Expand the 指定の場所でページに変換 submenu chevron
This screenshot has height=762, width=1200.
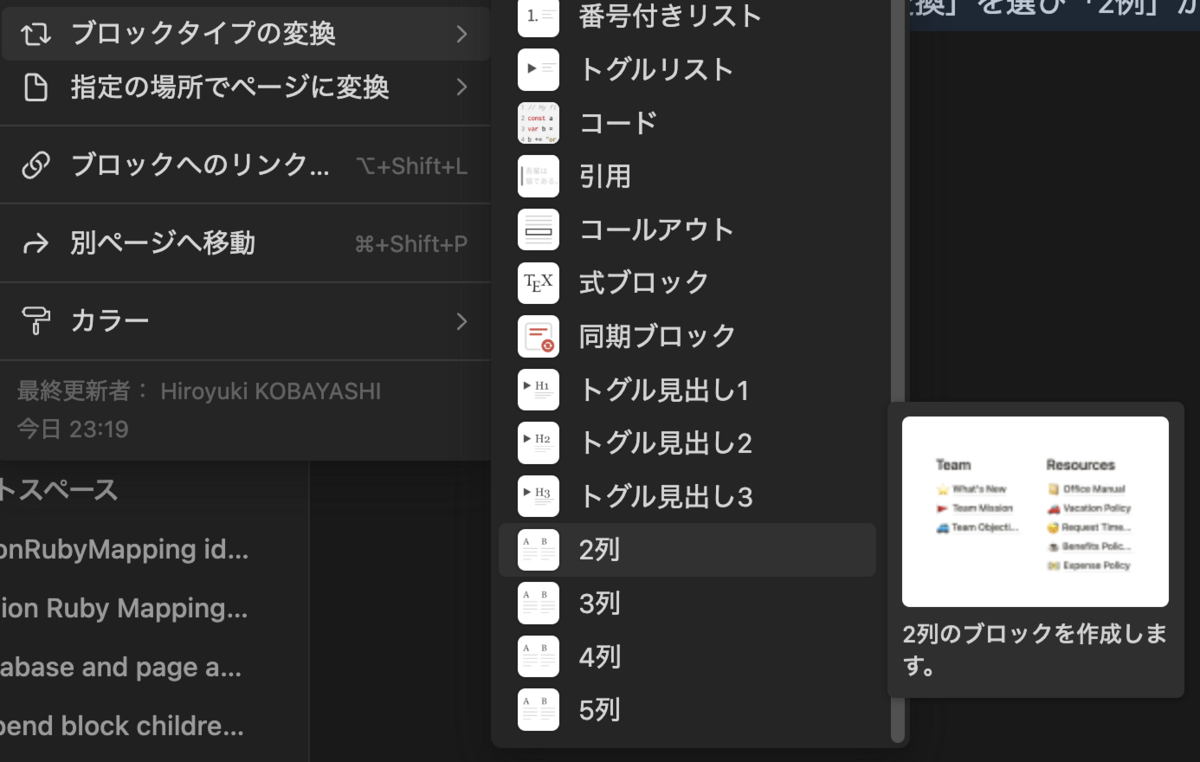point(461,88)
